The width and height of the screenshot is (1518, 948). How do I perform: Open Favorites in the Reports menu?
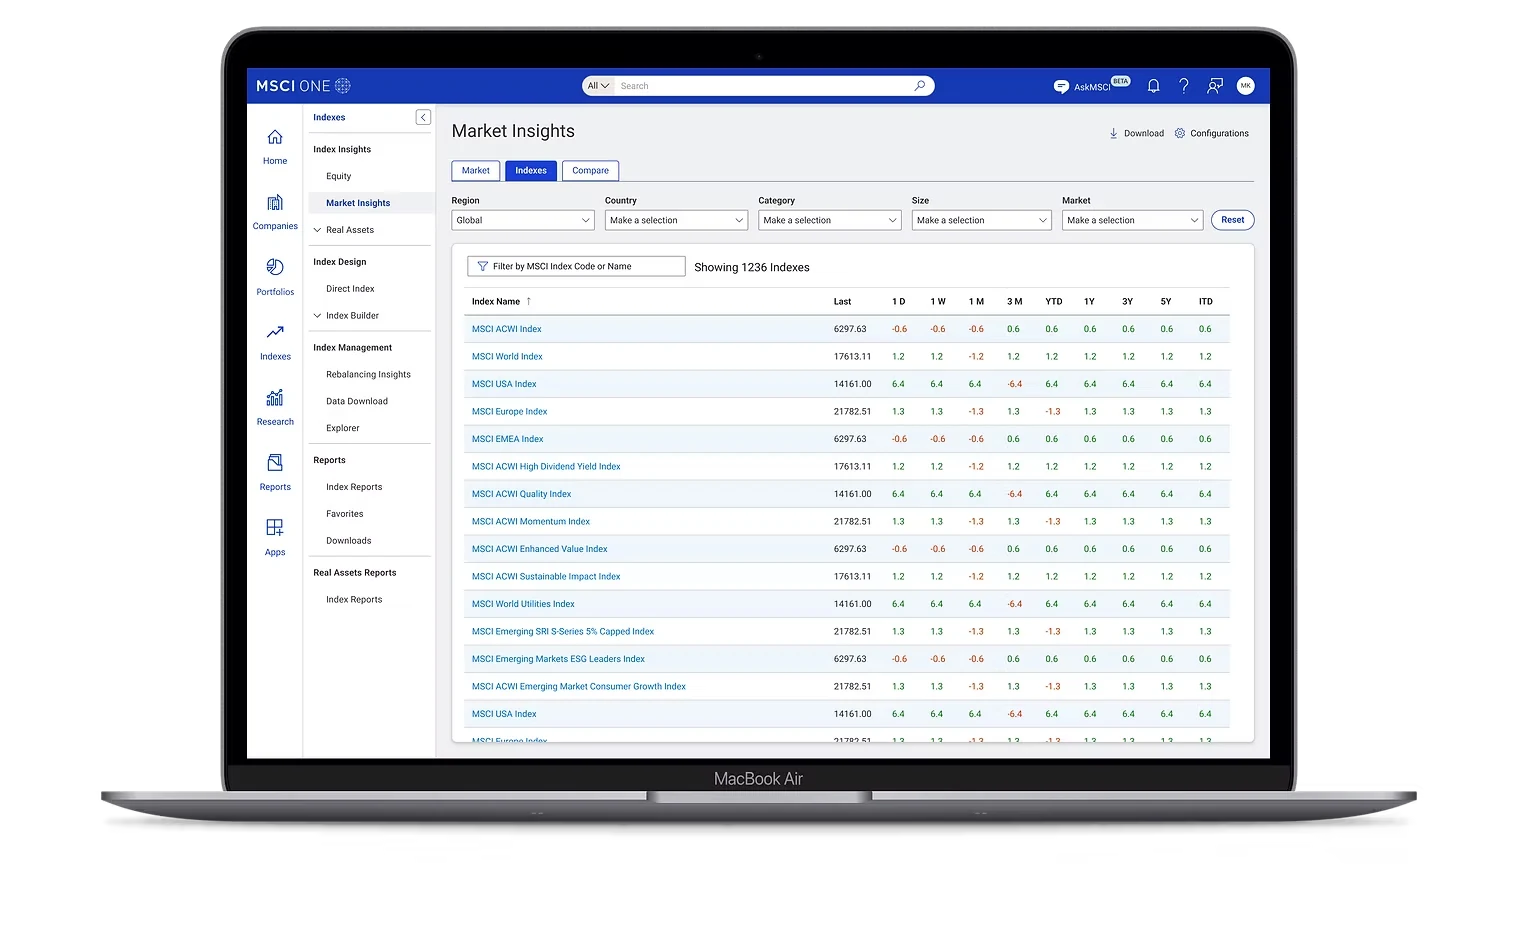(x=345, y=514)
